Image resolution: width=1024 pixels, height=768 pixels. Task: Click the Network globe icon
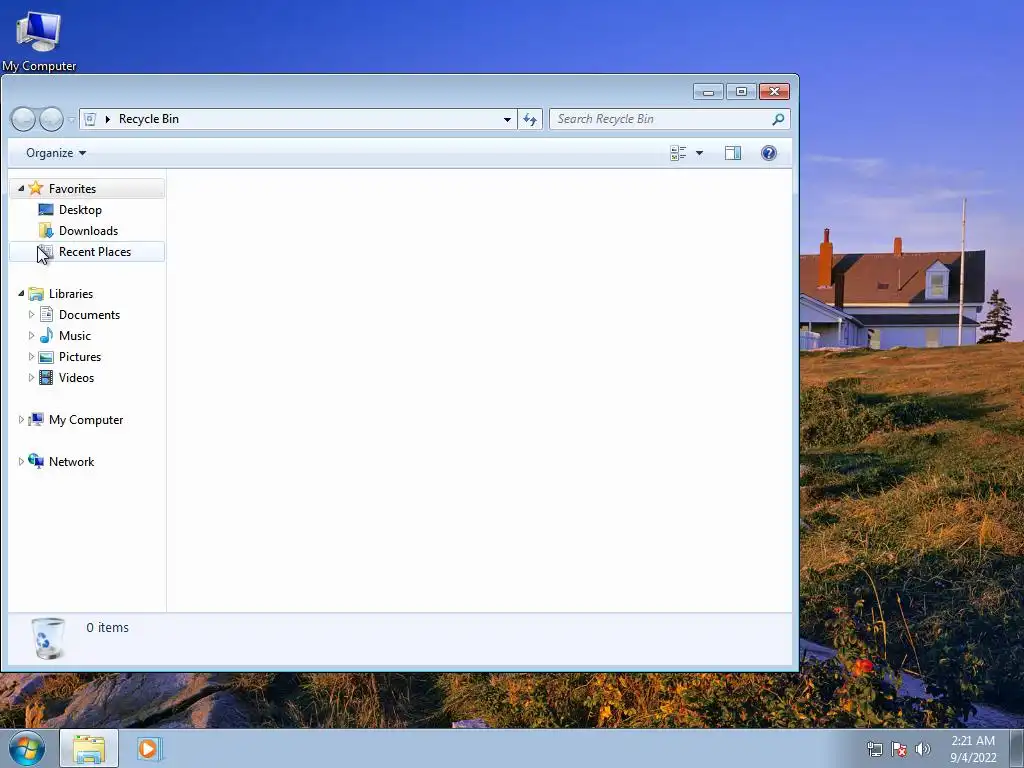(x=36, y=461)
